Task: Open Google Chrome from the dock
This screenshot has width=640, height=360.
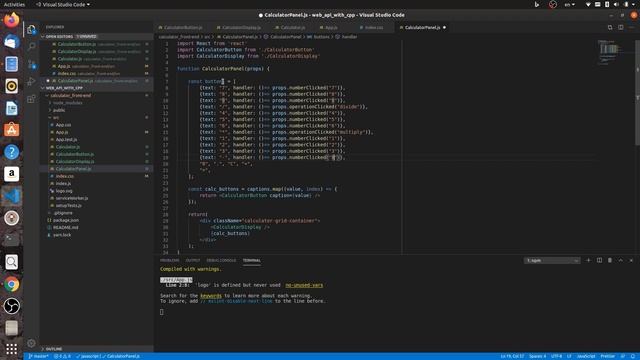Action: point(11,284)
